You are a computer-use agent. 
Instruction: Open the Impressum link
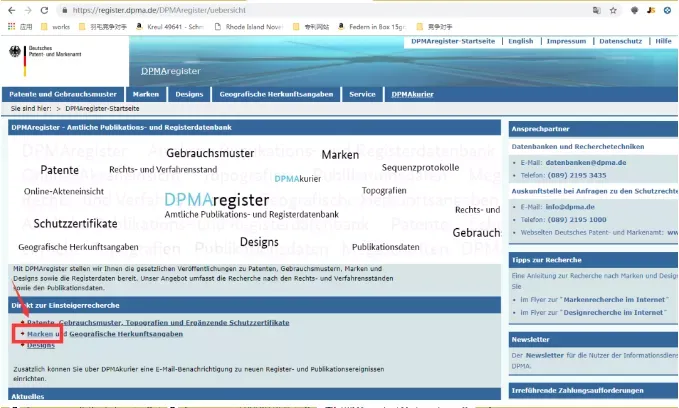pos(566,41)
